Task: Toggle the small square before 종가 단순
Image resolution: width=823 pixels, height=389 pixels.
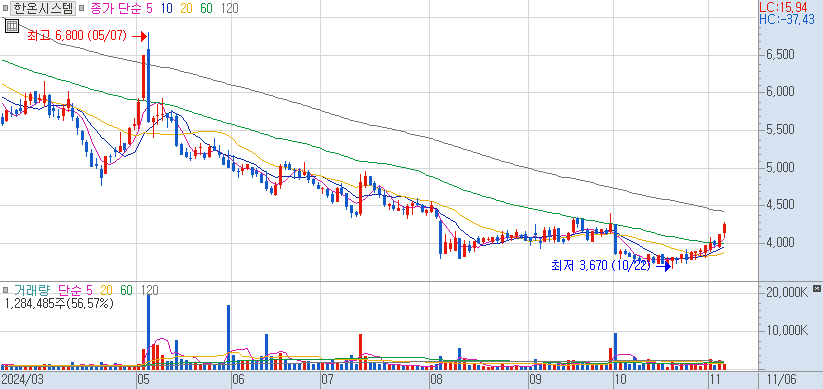Action: 81,8
